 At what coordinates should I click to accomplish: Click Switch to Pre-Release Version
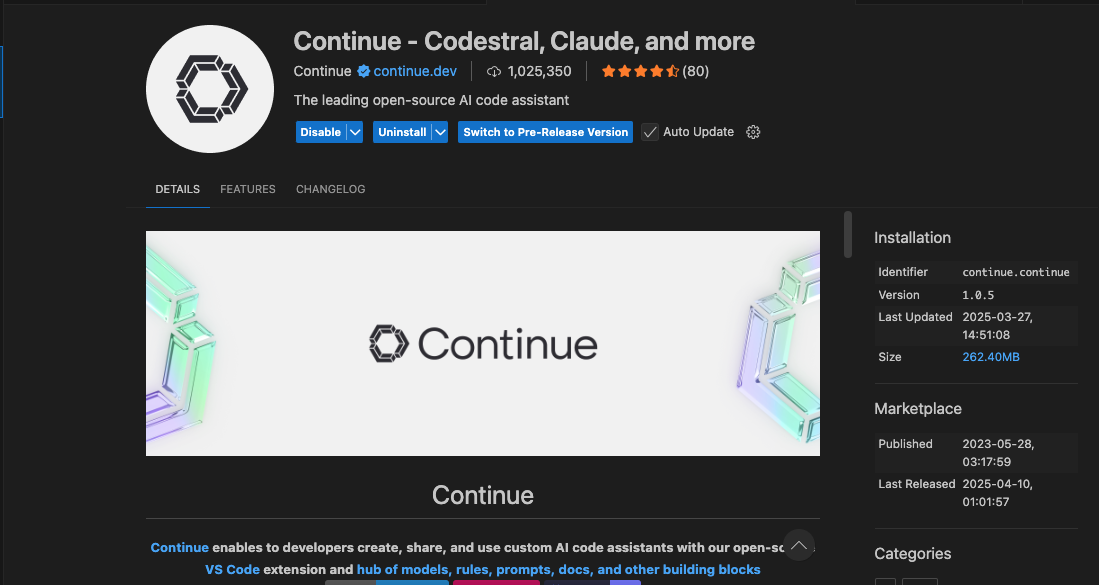coord(545,131)
